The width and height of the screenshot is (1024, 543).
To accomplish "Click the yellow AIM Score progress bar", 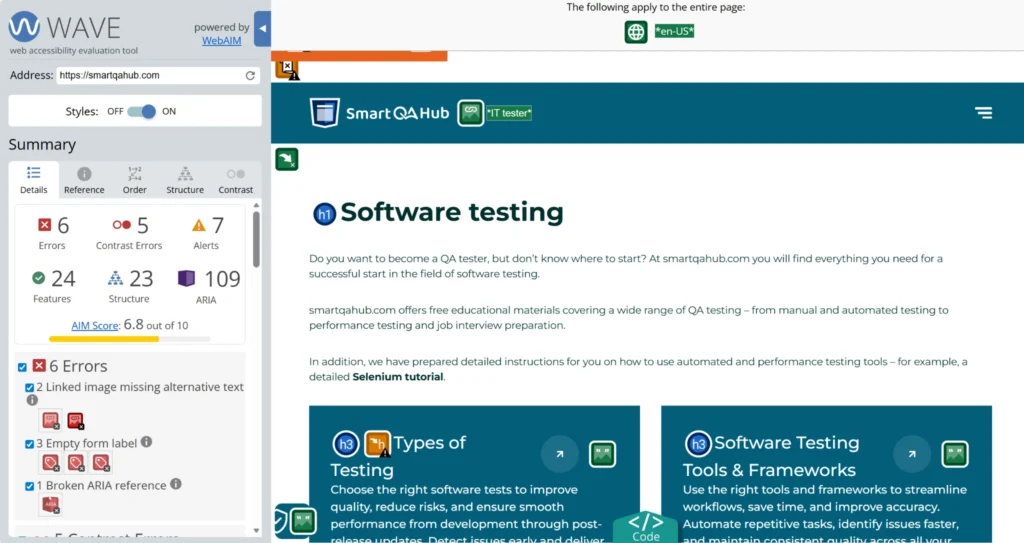I will [x=104, y=339].
